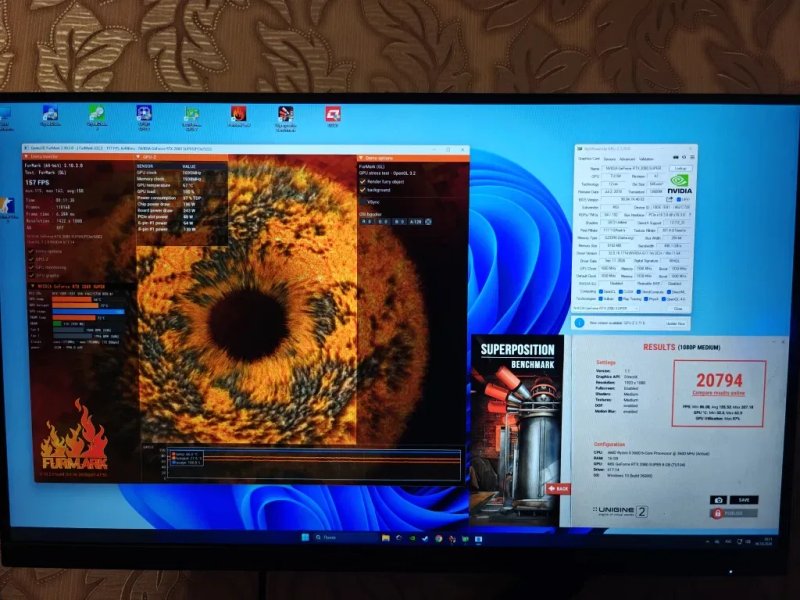This screenshot has width=800, height=600.
Task: Toggle the UEFI checkbox in GPU-Z
Action: (x=679, y=199)
